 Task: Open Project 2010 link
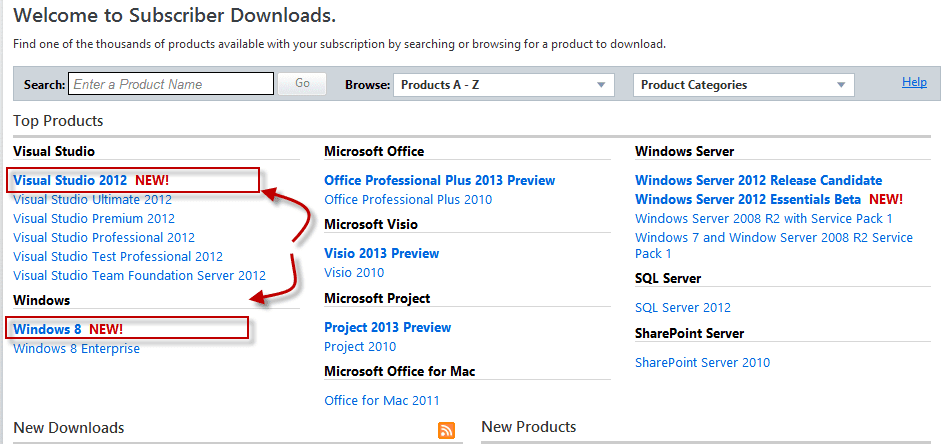360,347
